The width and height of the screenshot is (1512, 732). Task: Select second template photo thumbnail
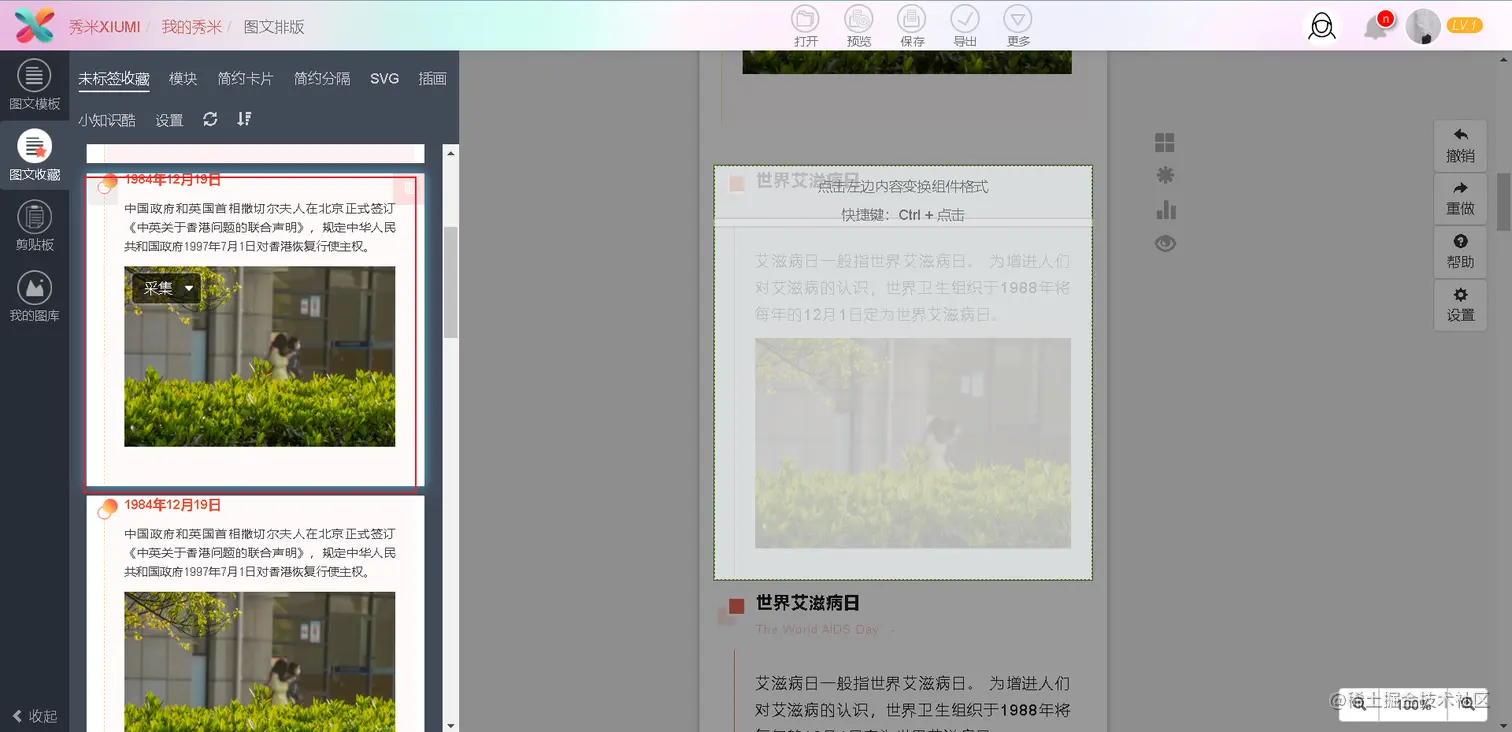tap(259, 661)
